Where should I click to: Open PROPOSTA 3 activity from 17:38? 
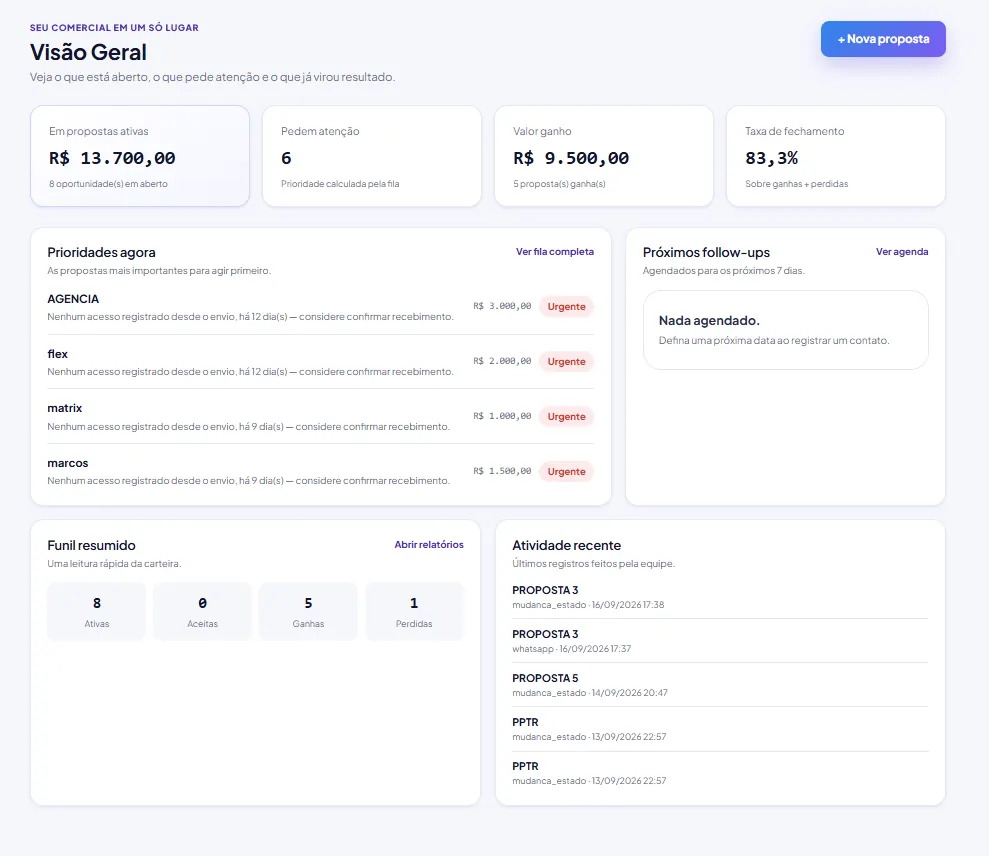720,597
